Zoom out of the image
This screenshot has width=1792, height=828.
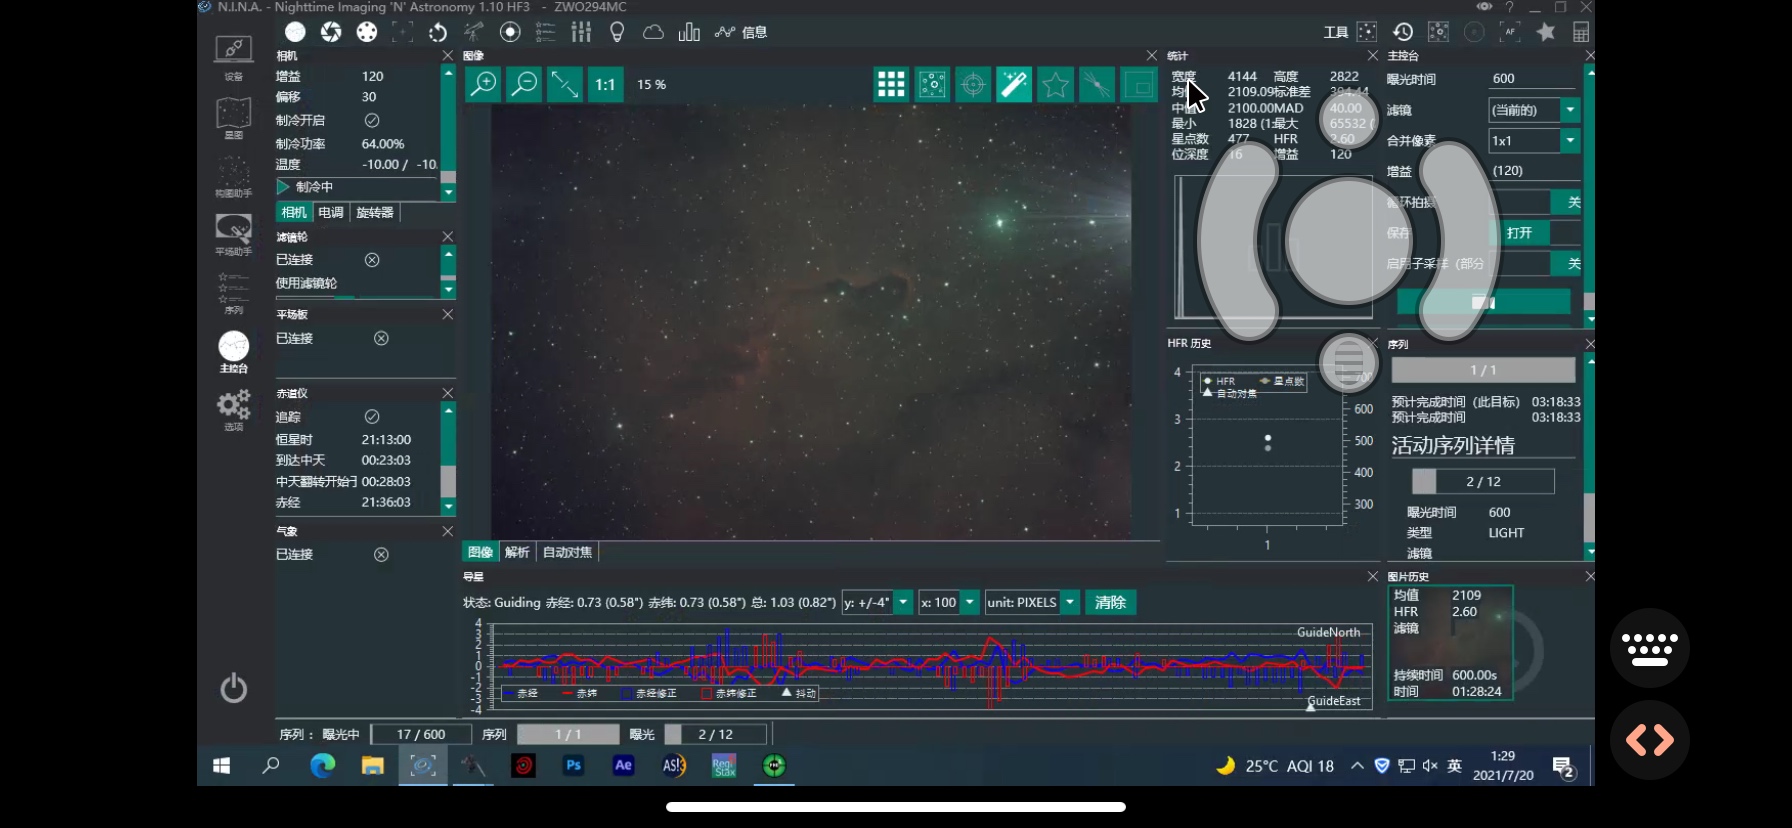524,84
